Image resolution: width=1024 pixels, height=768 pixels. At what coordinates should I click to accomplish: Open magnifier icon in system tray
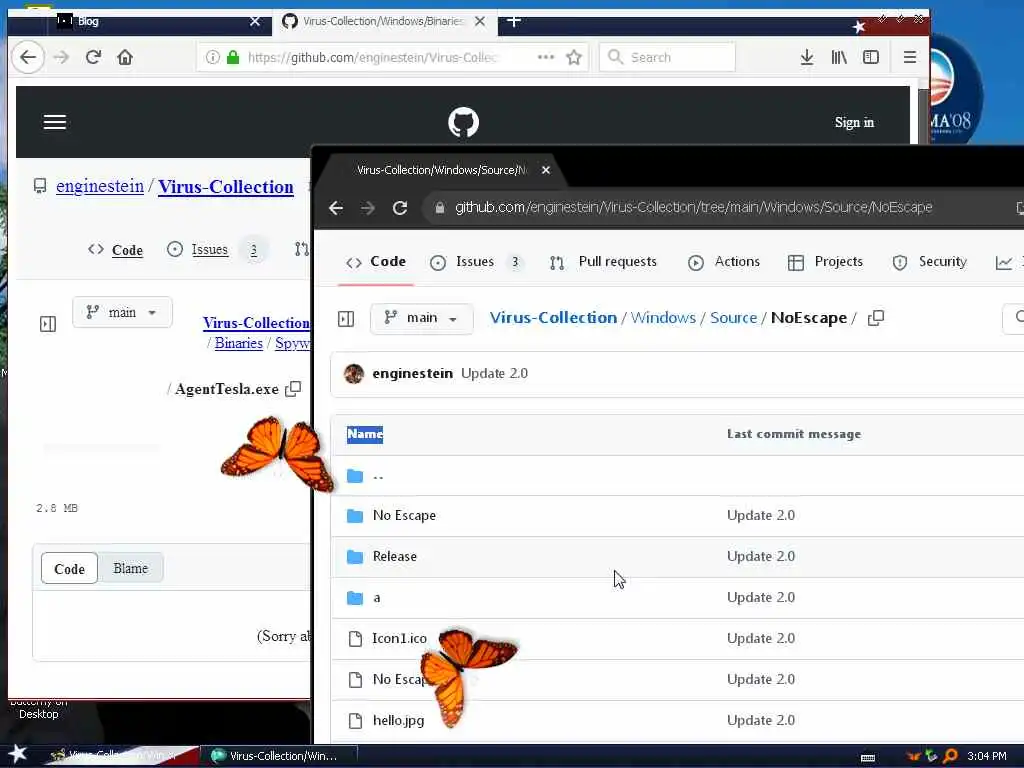coord(950,756)
